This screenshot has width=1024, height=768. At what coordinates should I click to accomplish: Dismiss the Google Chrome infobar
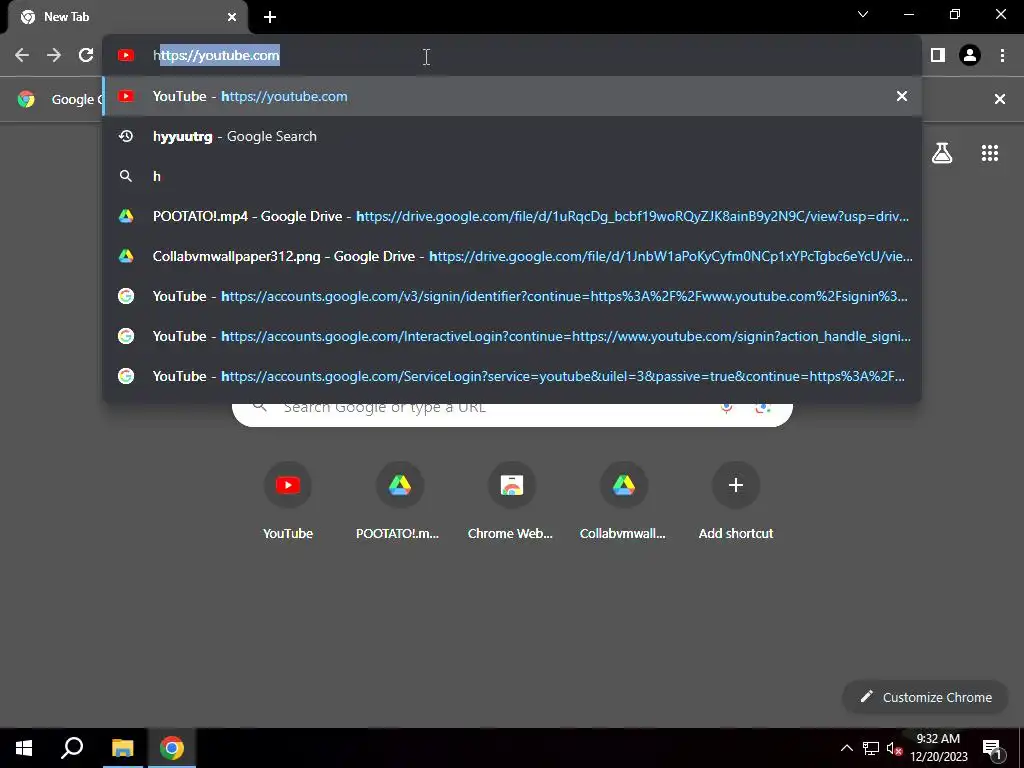[1000, 99]
